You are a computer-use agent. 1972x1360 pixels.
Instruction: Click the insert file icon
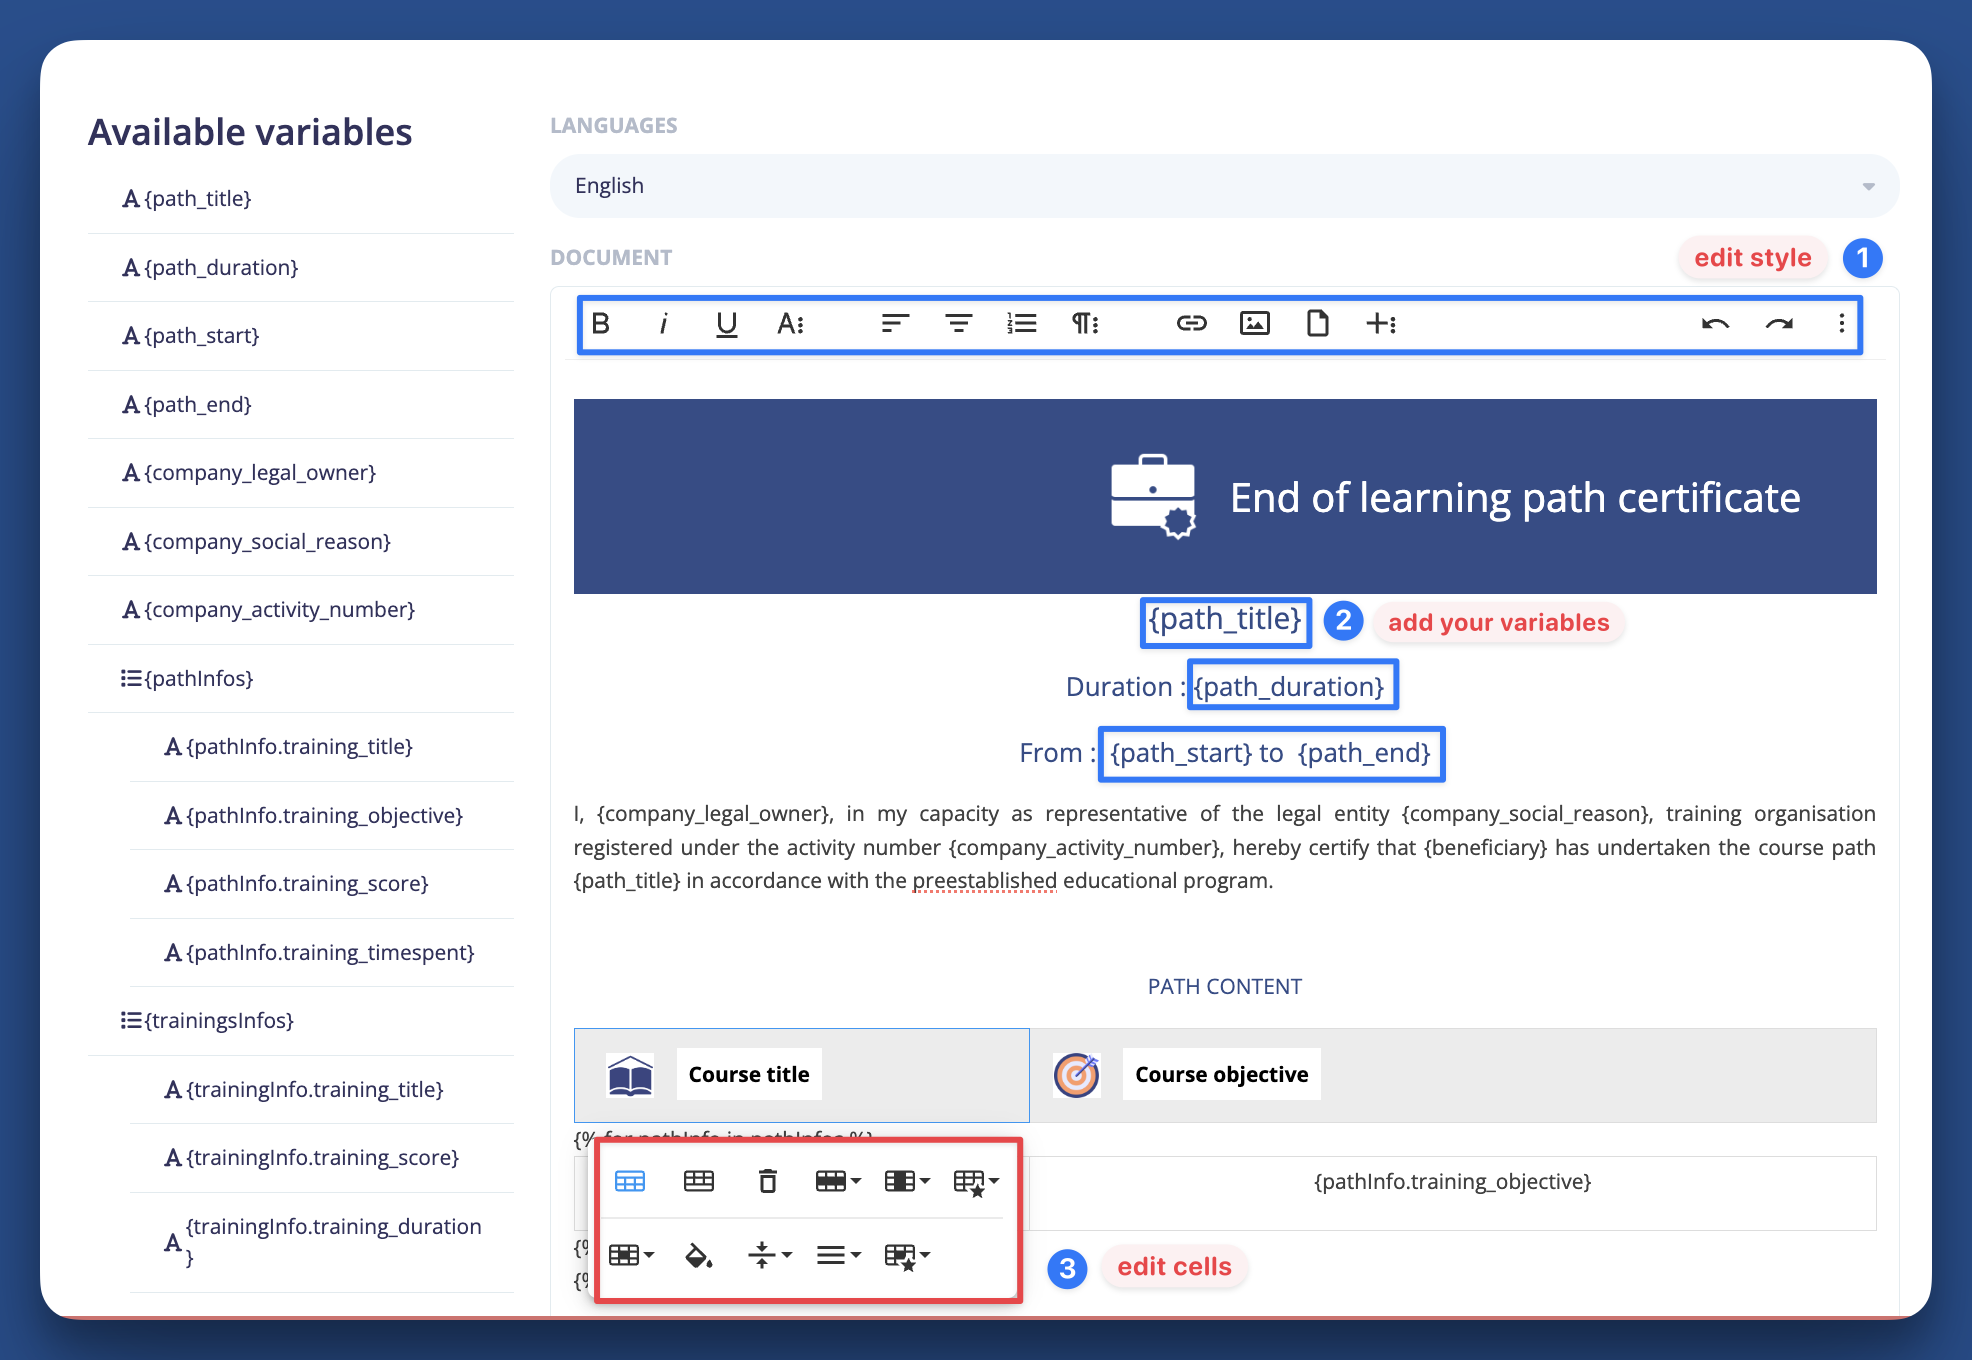1317,323
